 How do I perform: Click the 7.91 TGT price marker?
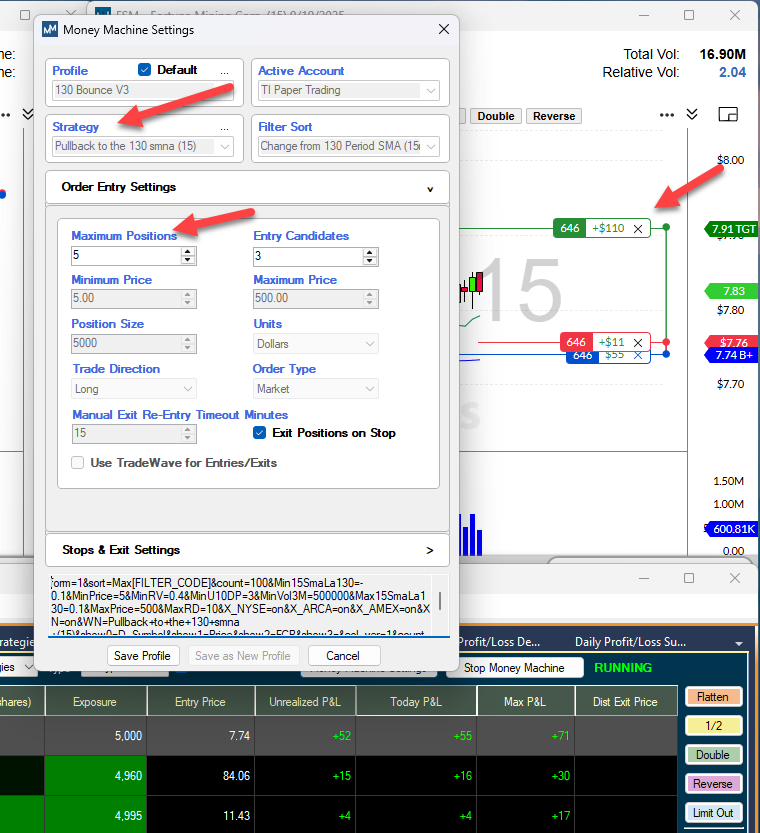point(732,229)
